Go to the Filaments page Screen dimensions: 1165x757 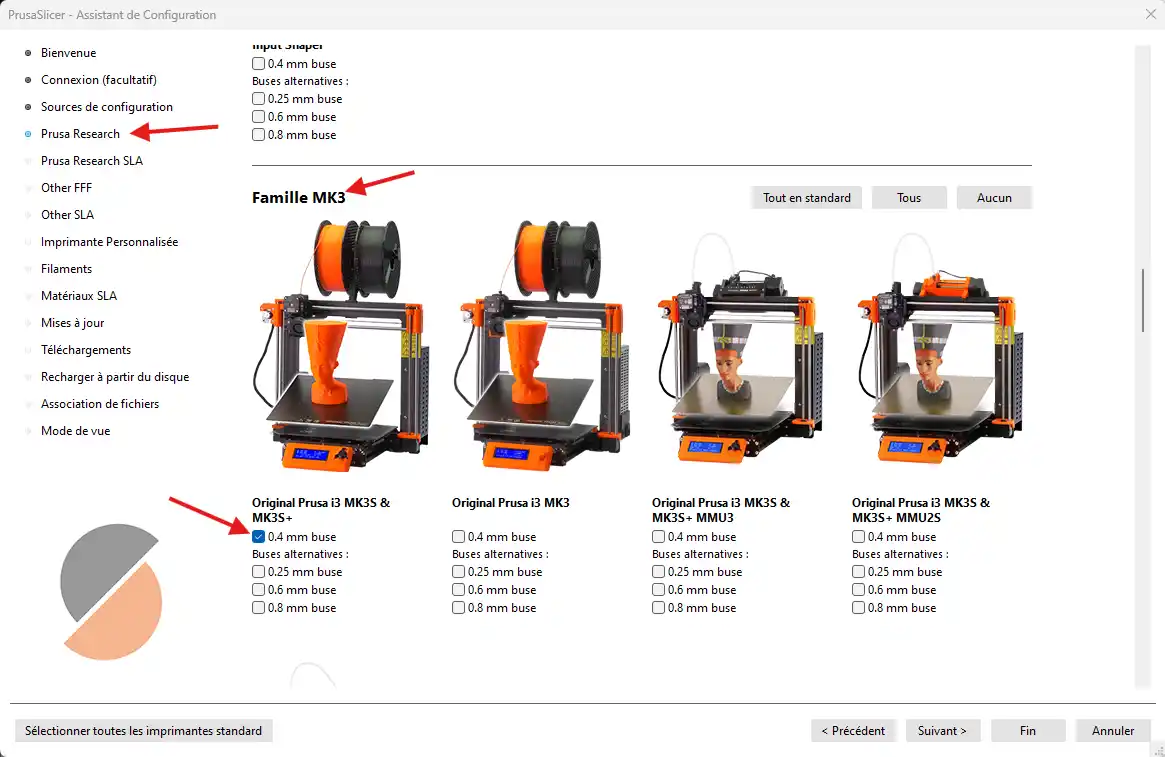pos(66,269)
